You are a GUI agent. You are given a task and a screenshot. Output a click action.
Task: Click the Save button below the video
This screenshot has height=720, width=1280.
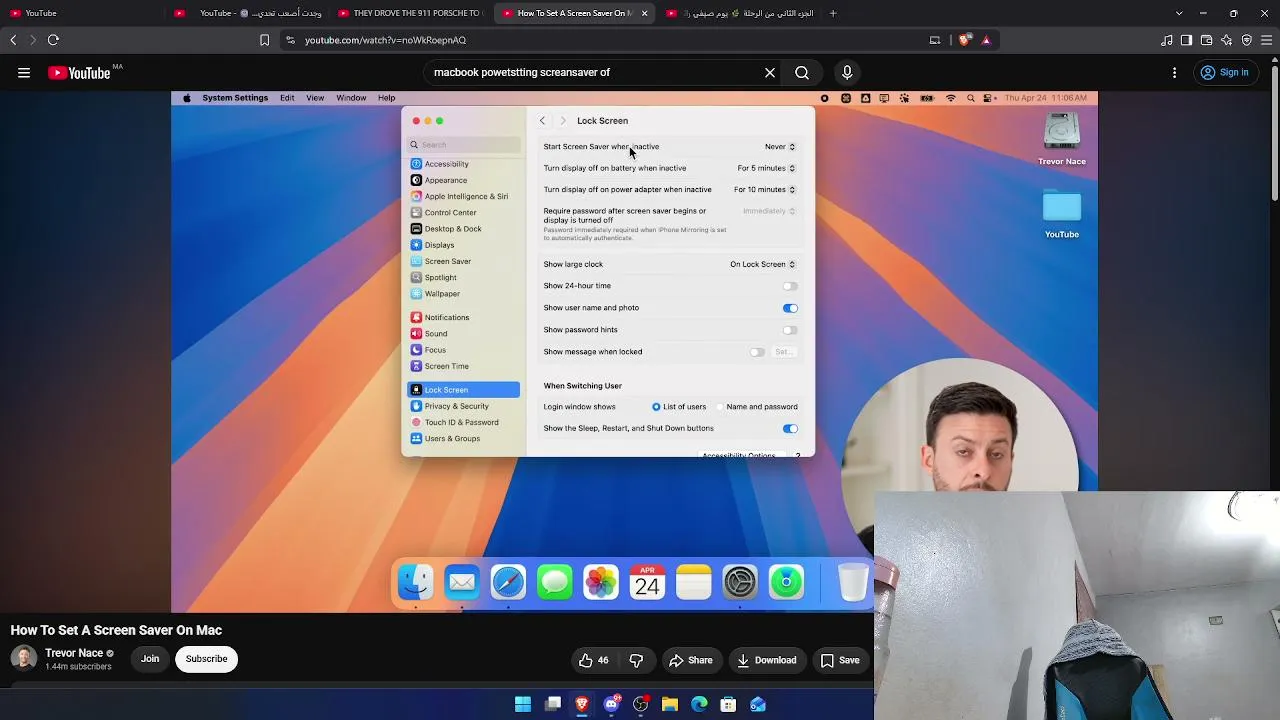pos(840,660)
